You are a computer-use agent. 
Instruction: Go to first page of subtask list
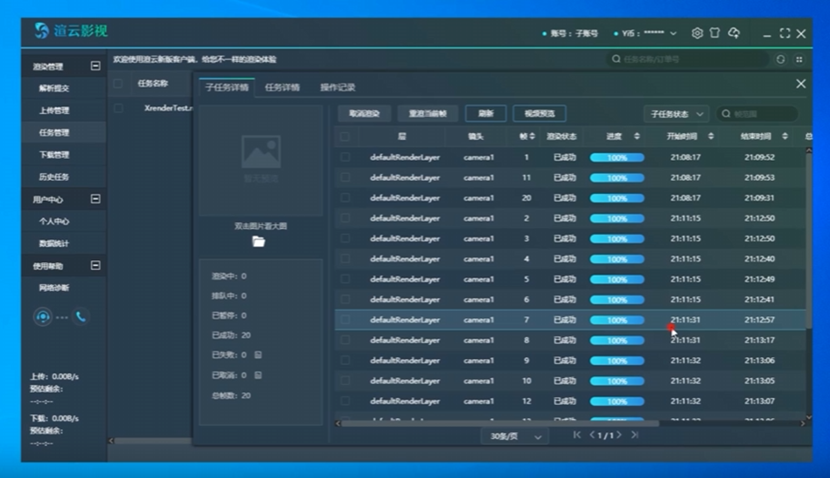[577, 435]
